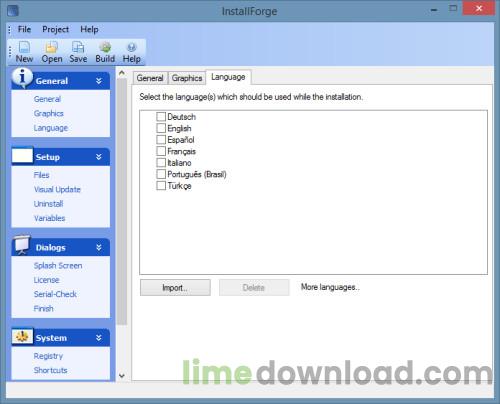Viewport: 500px width, 404px height.
Task: Switch to the General tab
Action: [x=150, y=78]
